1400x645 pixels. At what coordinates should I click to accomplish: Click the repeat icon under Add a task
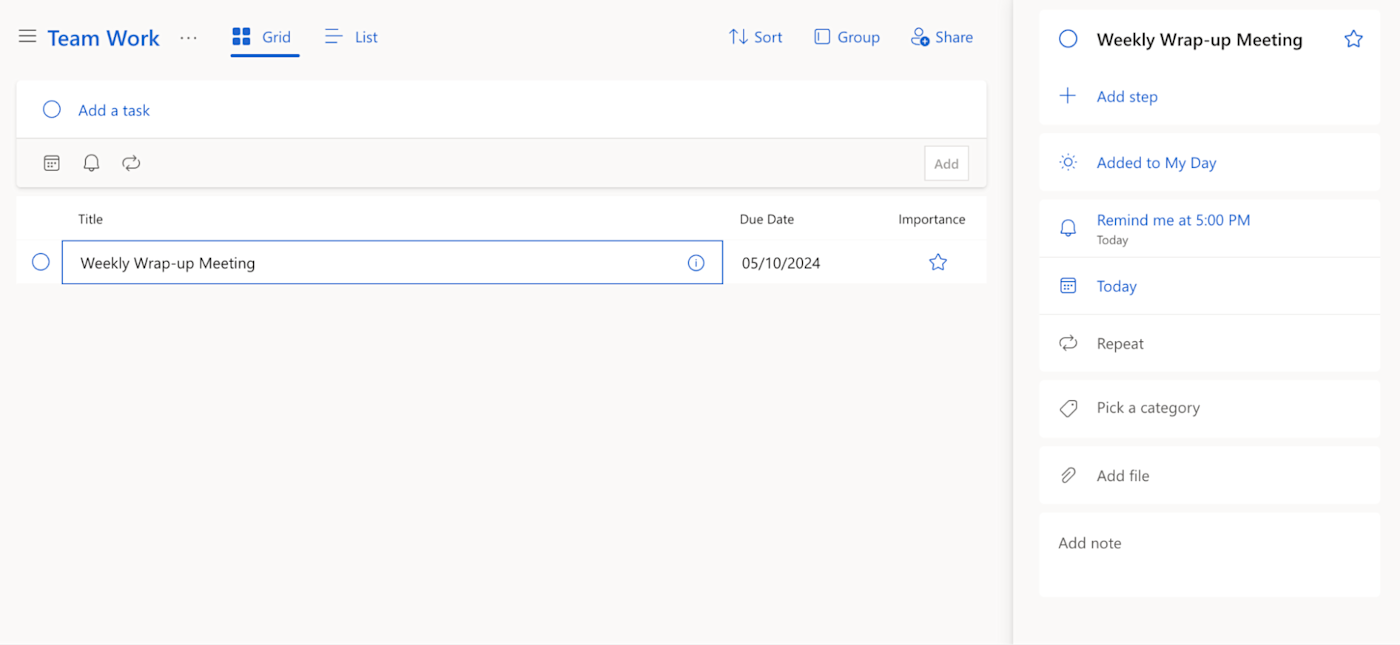pyautogui.click(x=131, y=163)
